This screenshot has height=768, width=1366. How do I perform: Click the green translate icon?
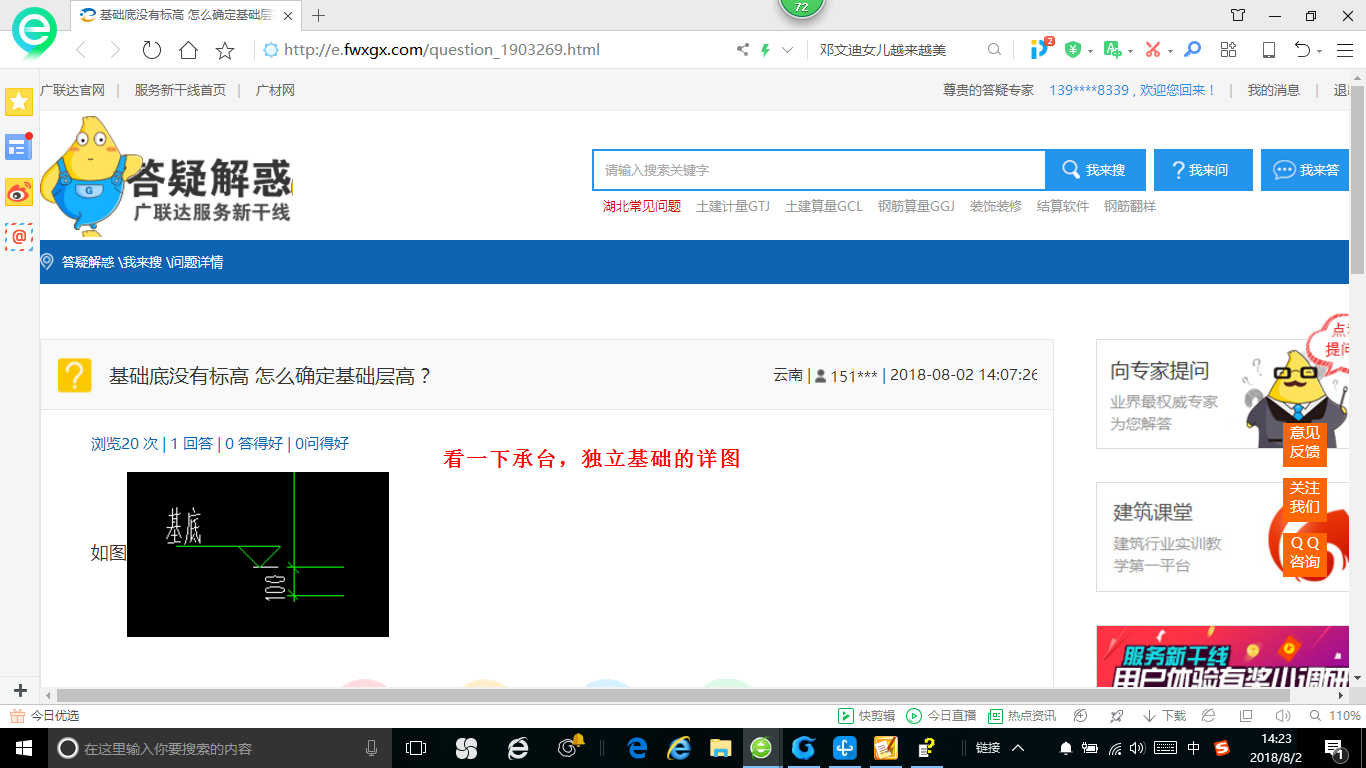point(1112,49)
